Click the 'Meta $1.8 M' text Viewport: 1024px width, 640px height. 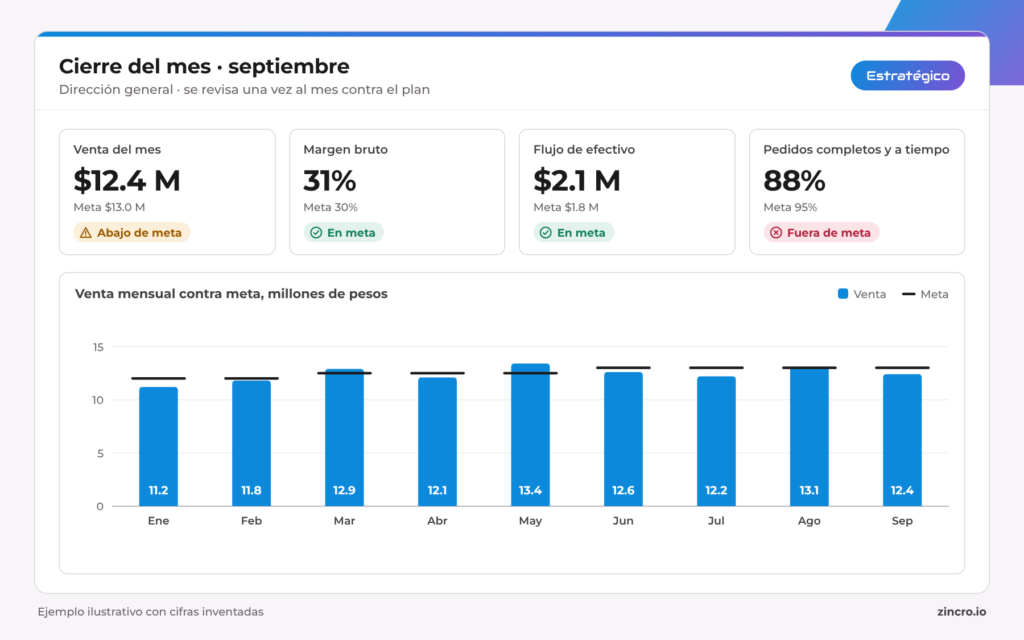566,207
